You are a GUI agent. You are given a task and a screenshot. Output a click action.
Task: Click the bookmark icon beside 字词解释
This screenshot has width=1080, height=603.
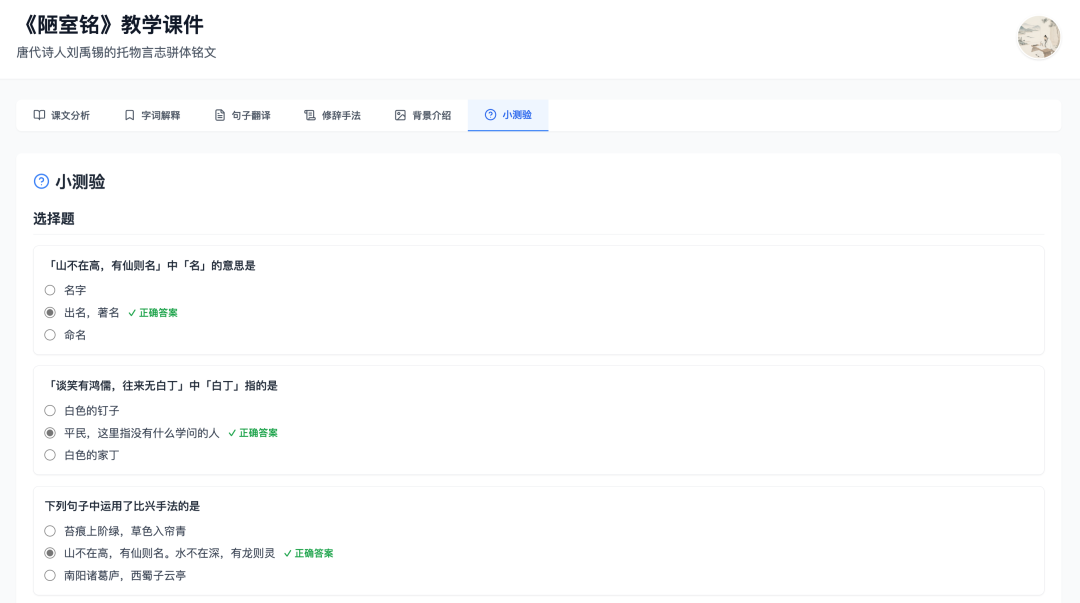coord(129,115)
